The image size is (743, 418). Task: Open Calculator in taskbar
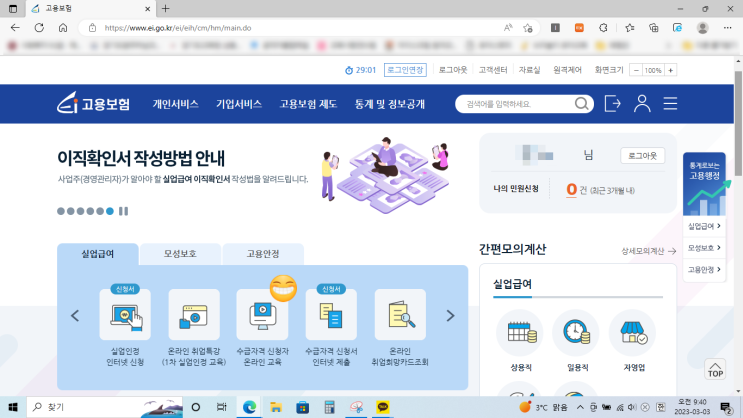tap(329, 407)
